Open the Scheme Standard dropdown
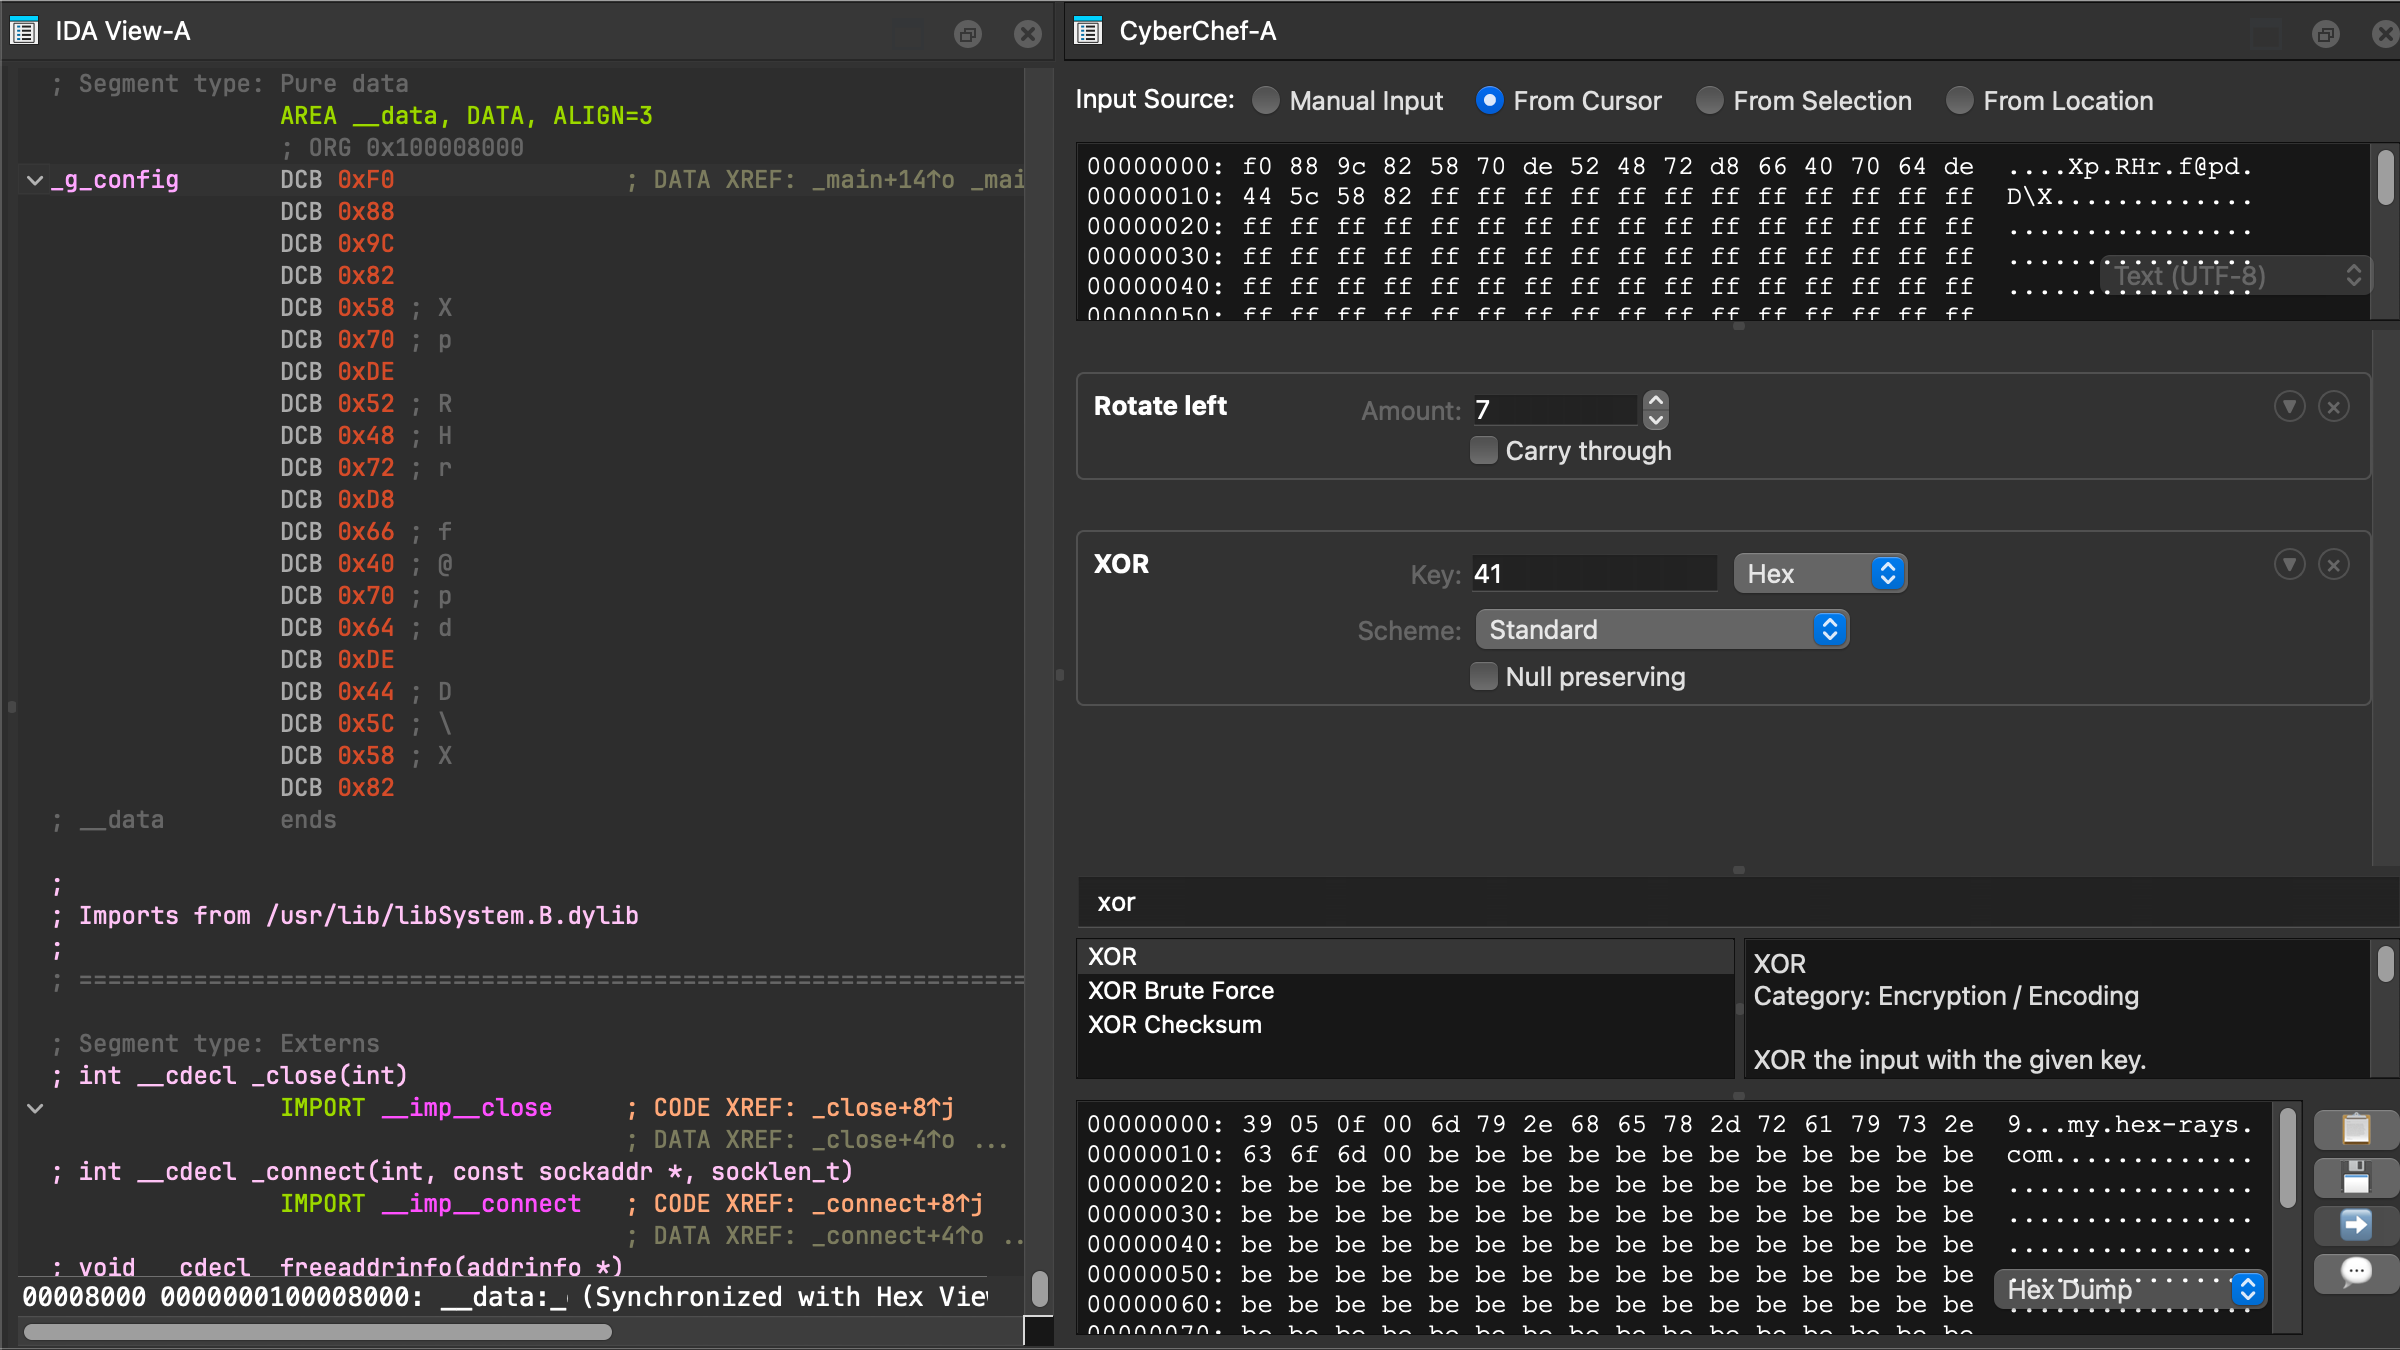2400x1350 pixels. coord(1661,630)
